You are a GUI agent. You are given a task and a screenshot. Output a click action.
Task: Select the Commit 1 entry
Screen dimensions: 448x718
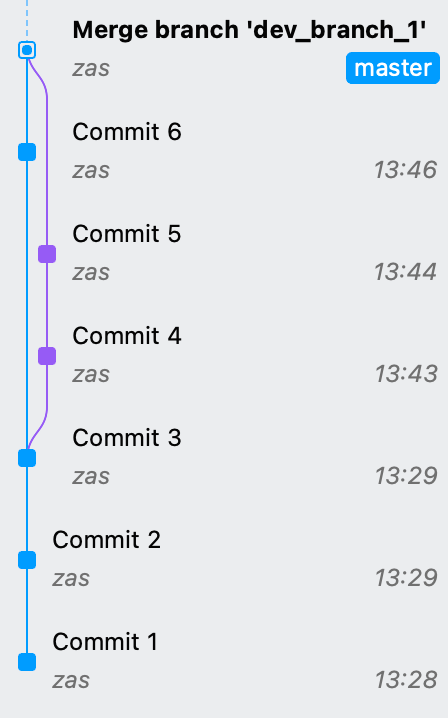coord(224,662)
